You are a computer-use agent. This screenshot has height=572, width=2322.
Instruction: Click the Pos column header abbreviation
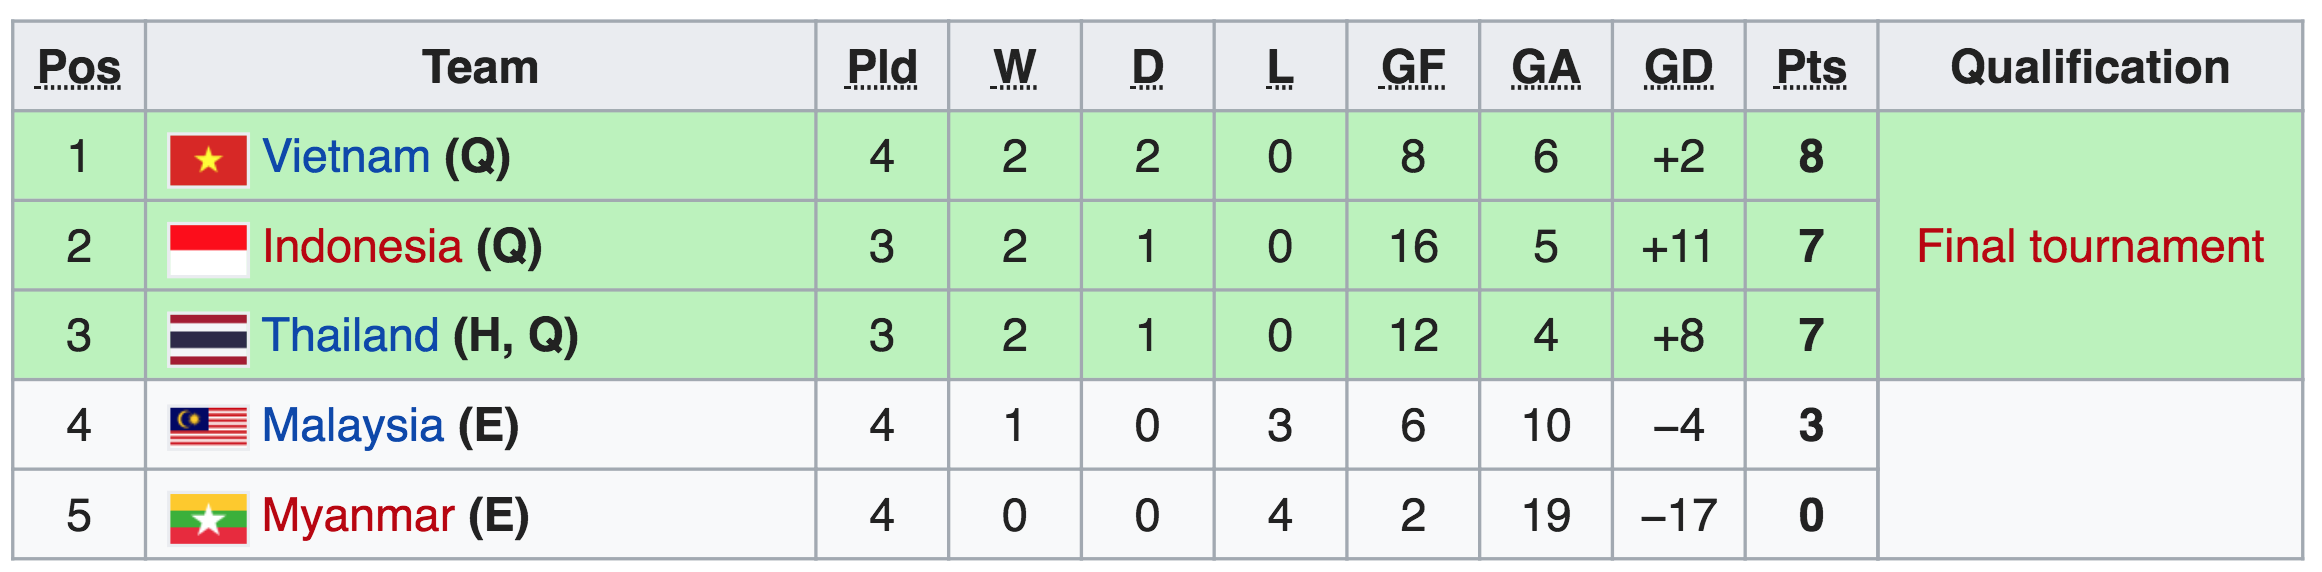(79, 68)
